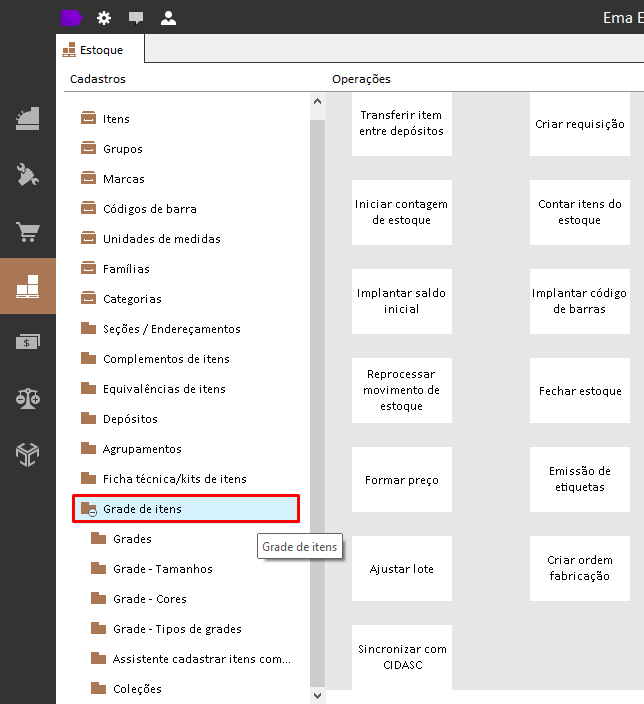This screenshot has height=704, width=644.
Task: Open the user profile icon
Action: [168, 18]
